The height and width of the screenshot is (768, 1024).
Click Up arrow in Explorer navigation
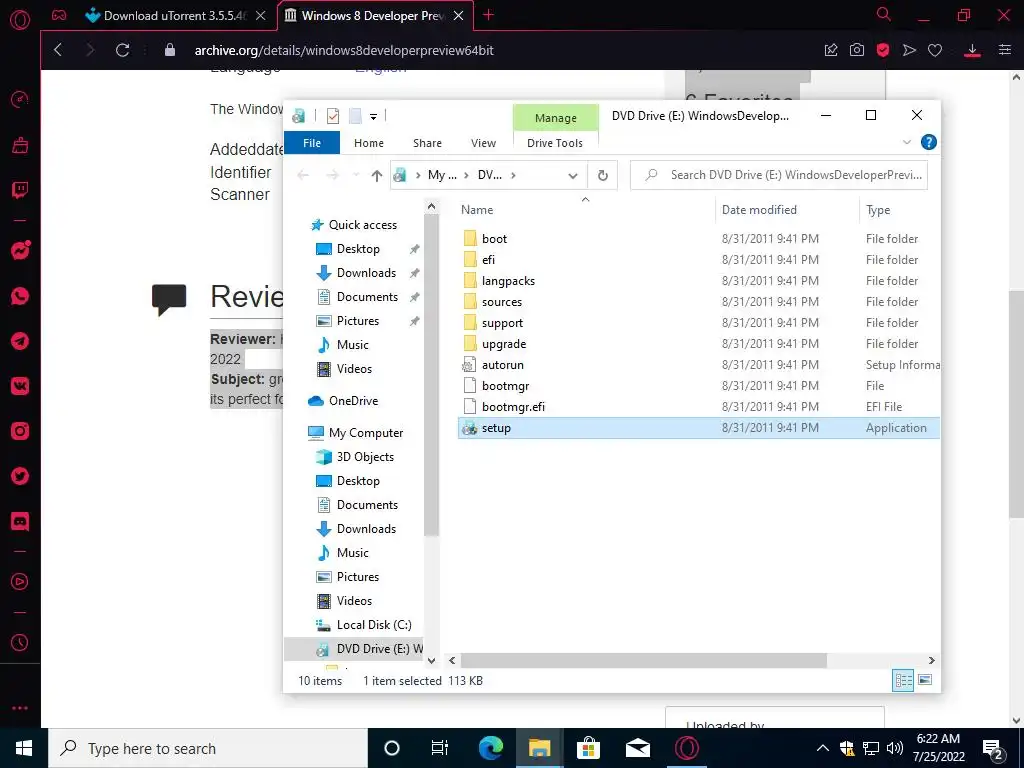377,175
